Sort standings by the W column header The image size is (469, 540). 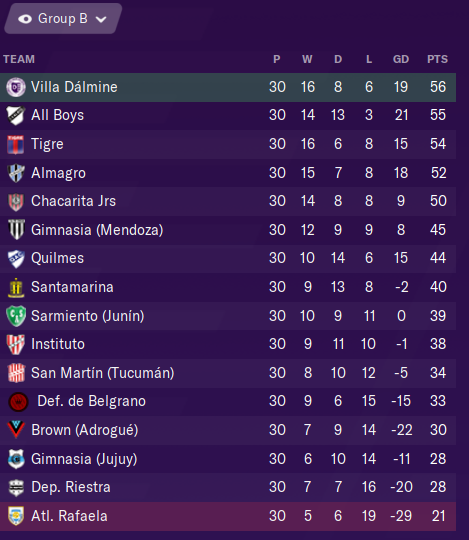coord(307,59)
